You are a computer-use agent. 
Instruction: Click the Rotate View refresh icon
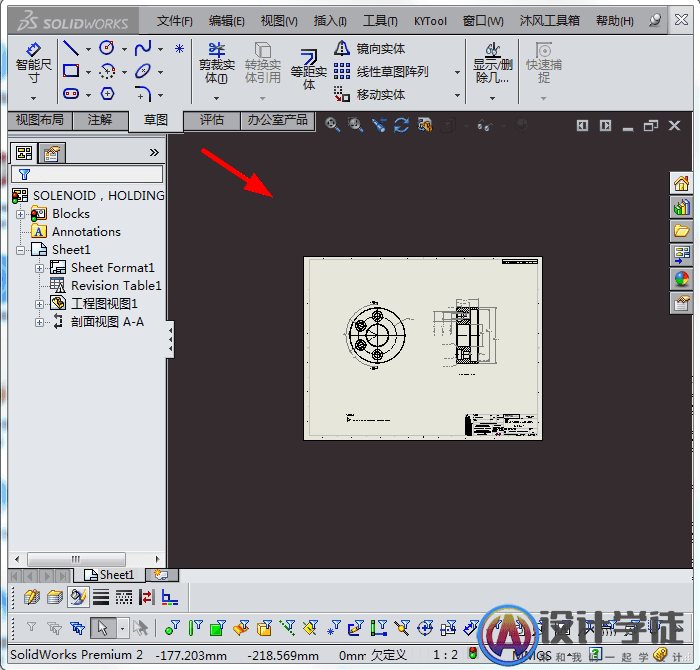point(401,125)
